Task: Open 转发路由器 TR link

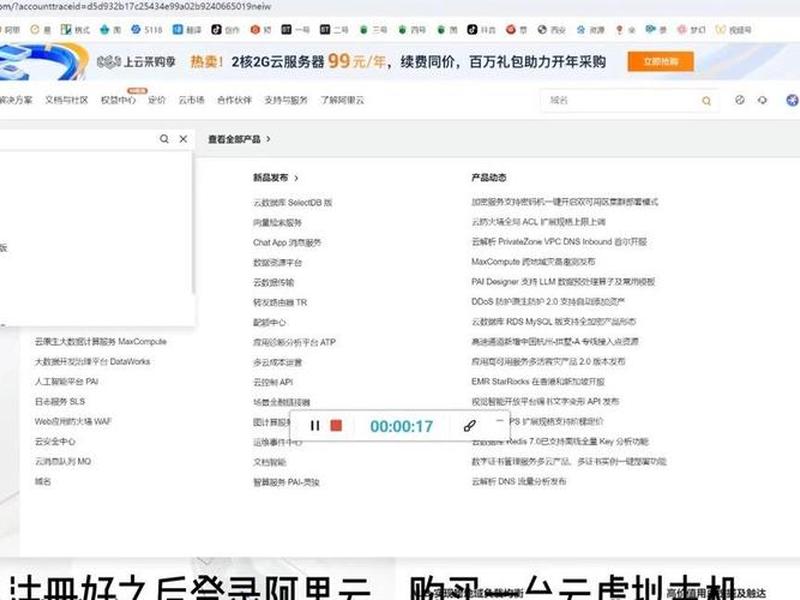Action: [x=280, y=303]
